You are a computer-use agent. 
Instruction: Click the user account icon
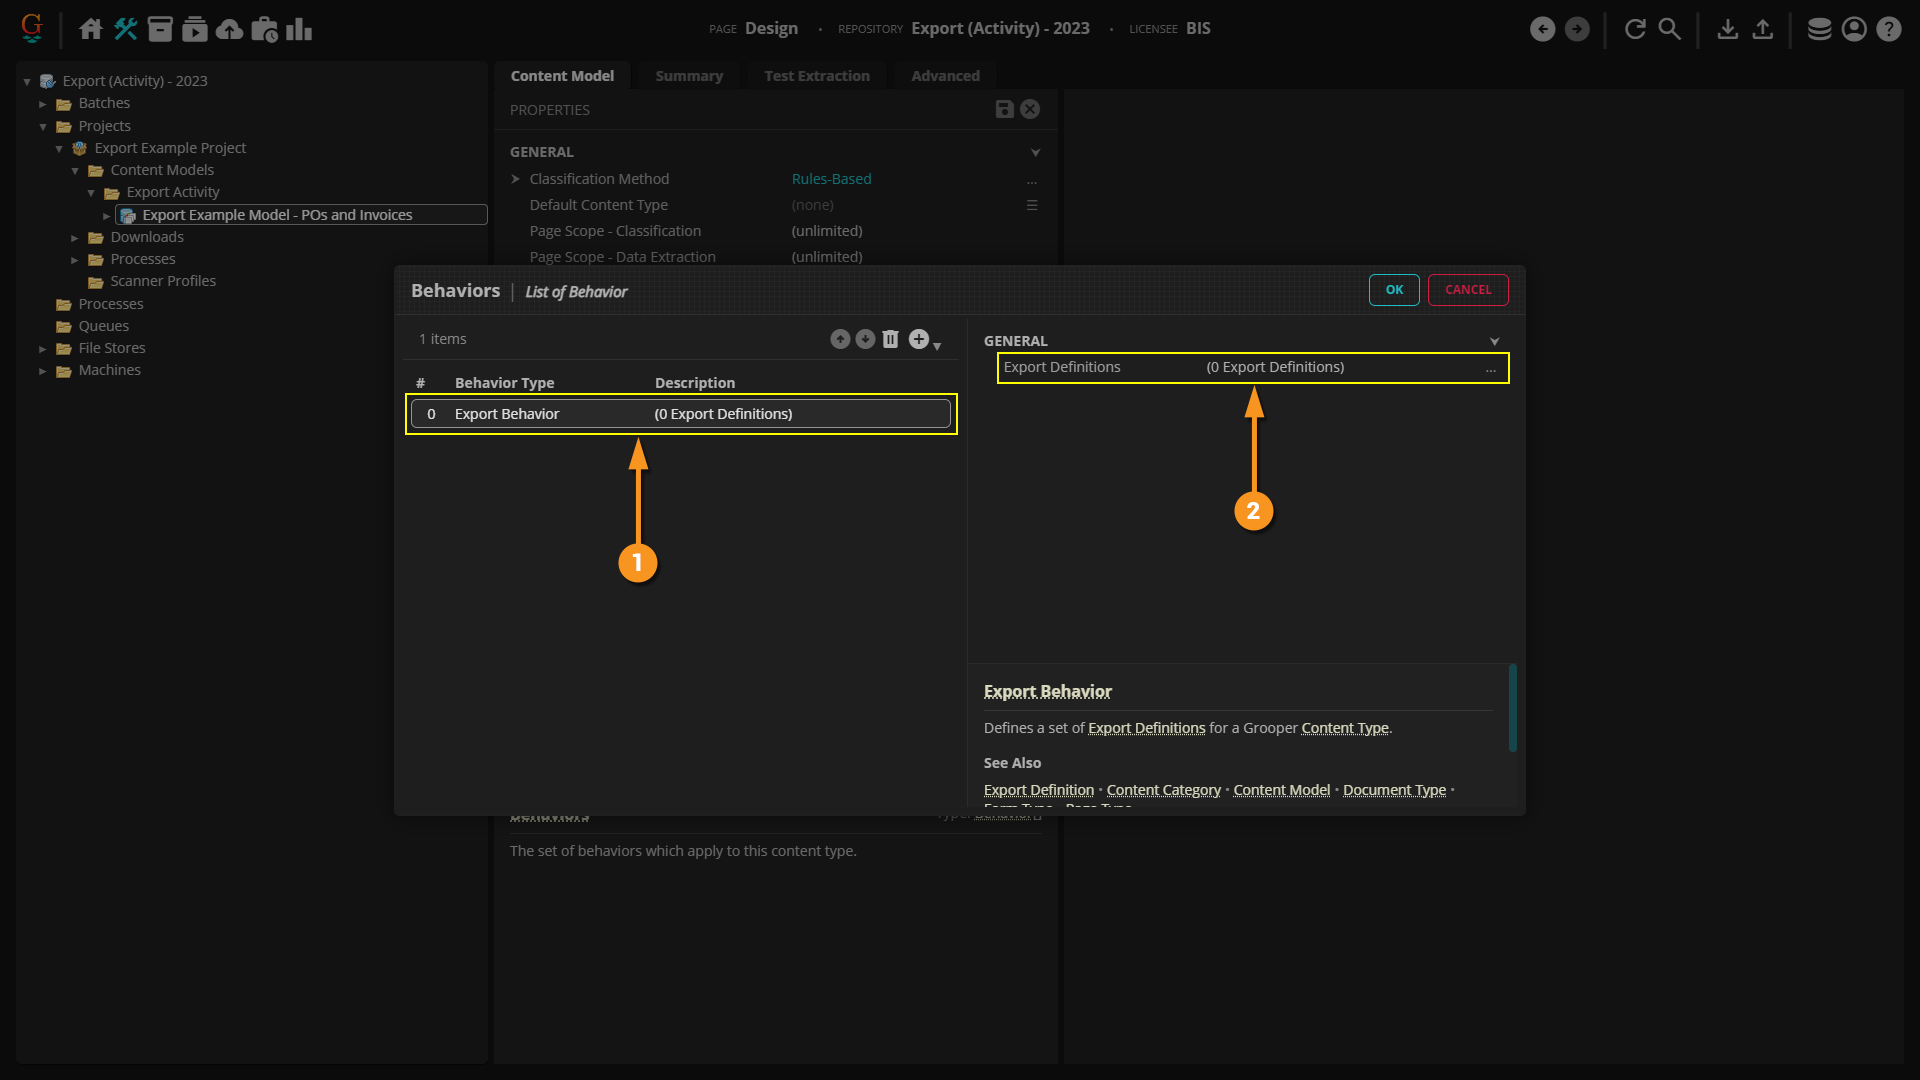1854,29
